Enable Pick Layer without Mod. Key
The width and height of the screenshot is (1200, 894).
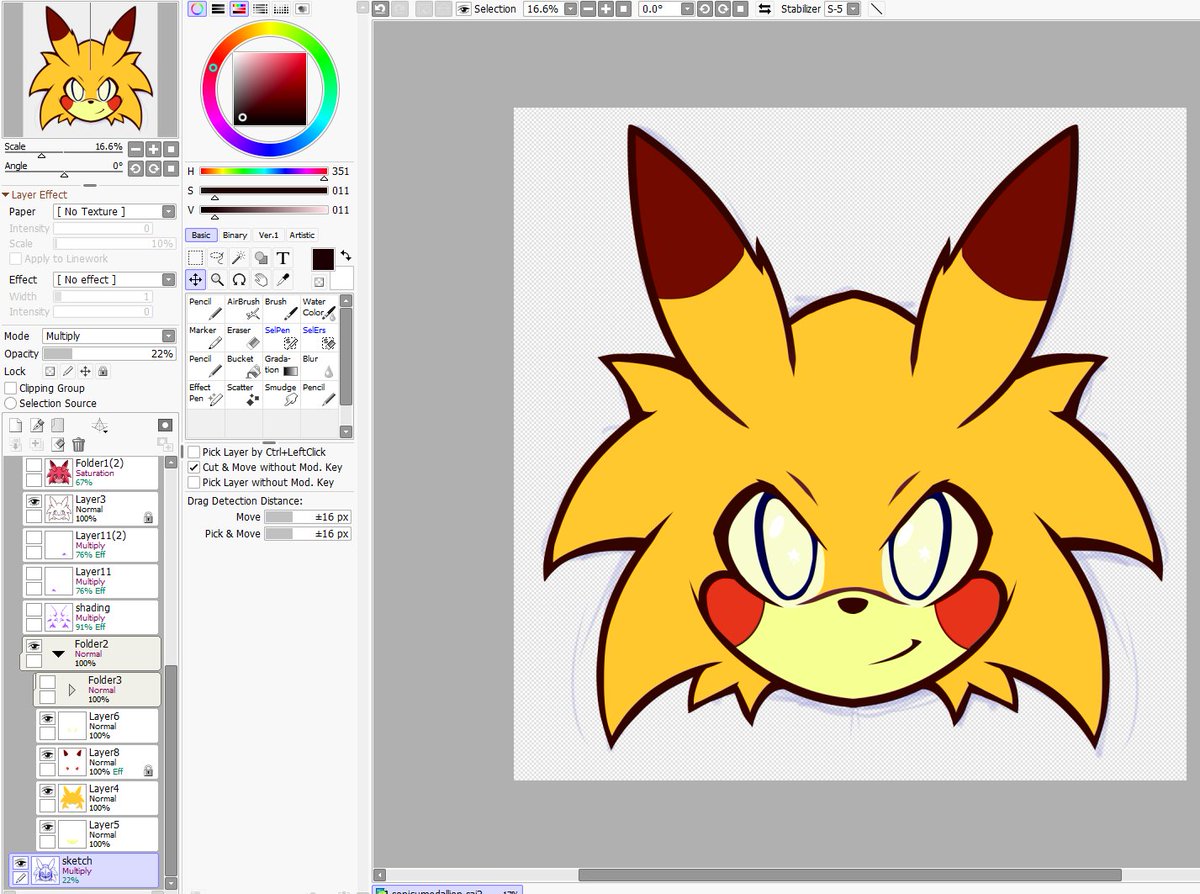click(x=194, y=482)
